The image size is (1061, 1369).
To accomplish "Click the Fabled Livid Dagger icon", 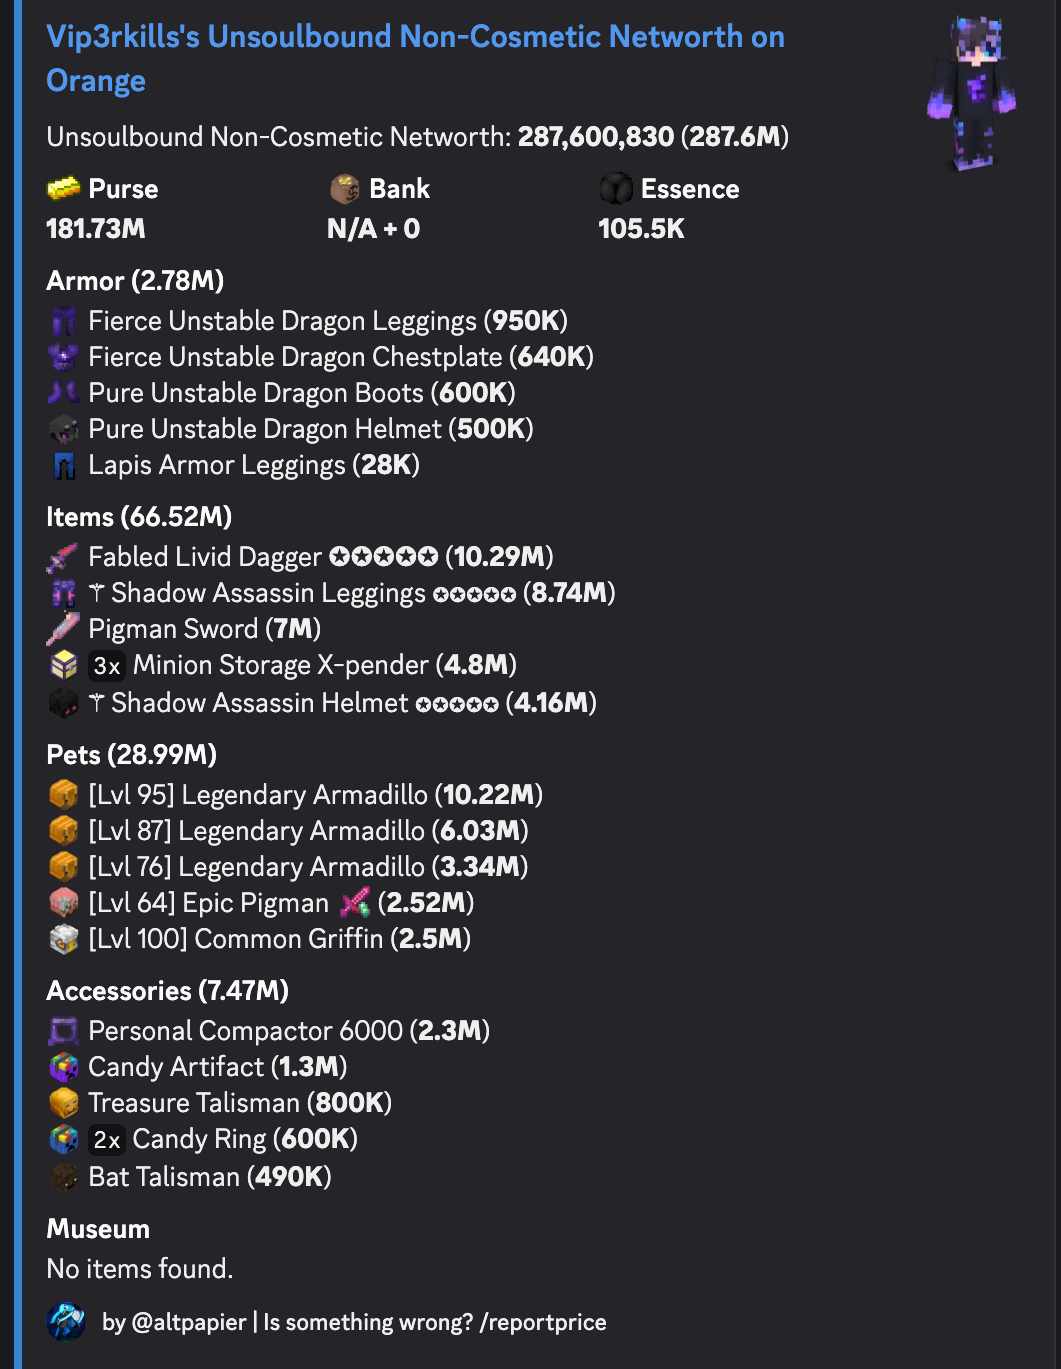I will [63, 557].
